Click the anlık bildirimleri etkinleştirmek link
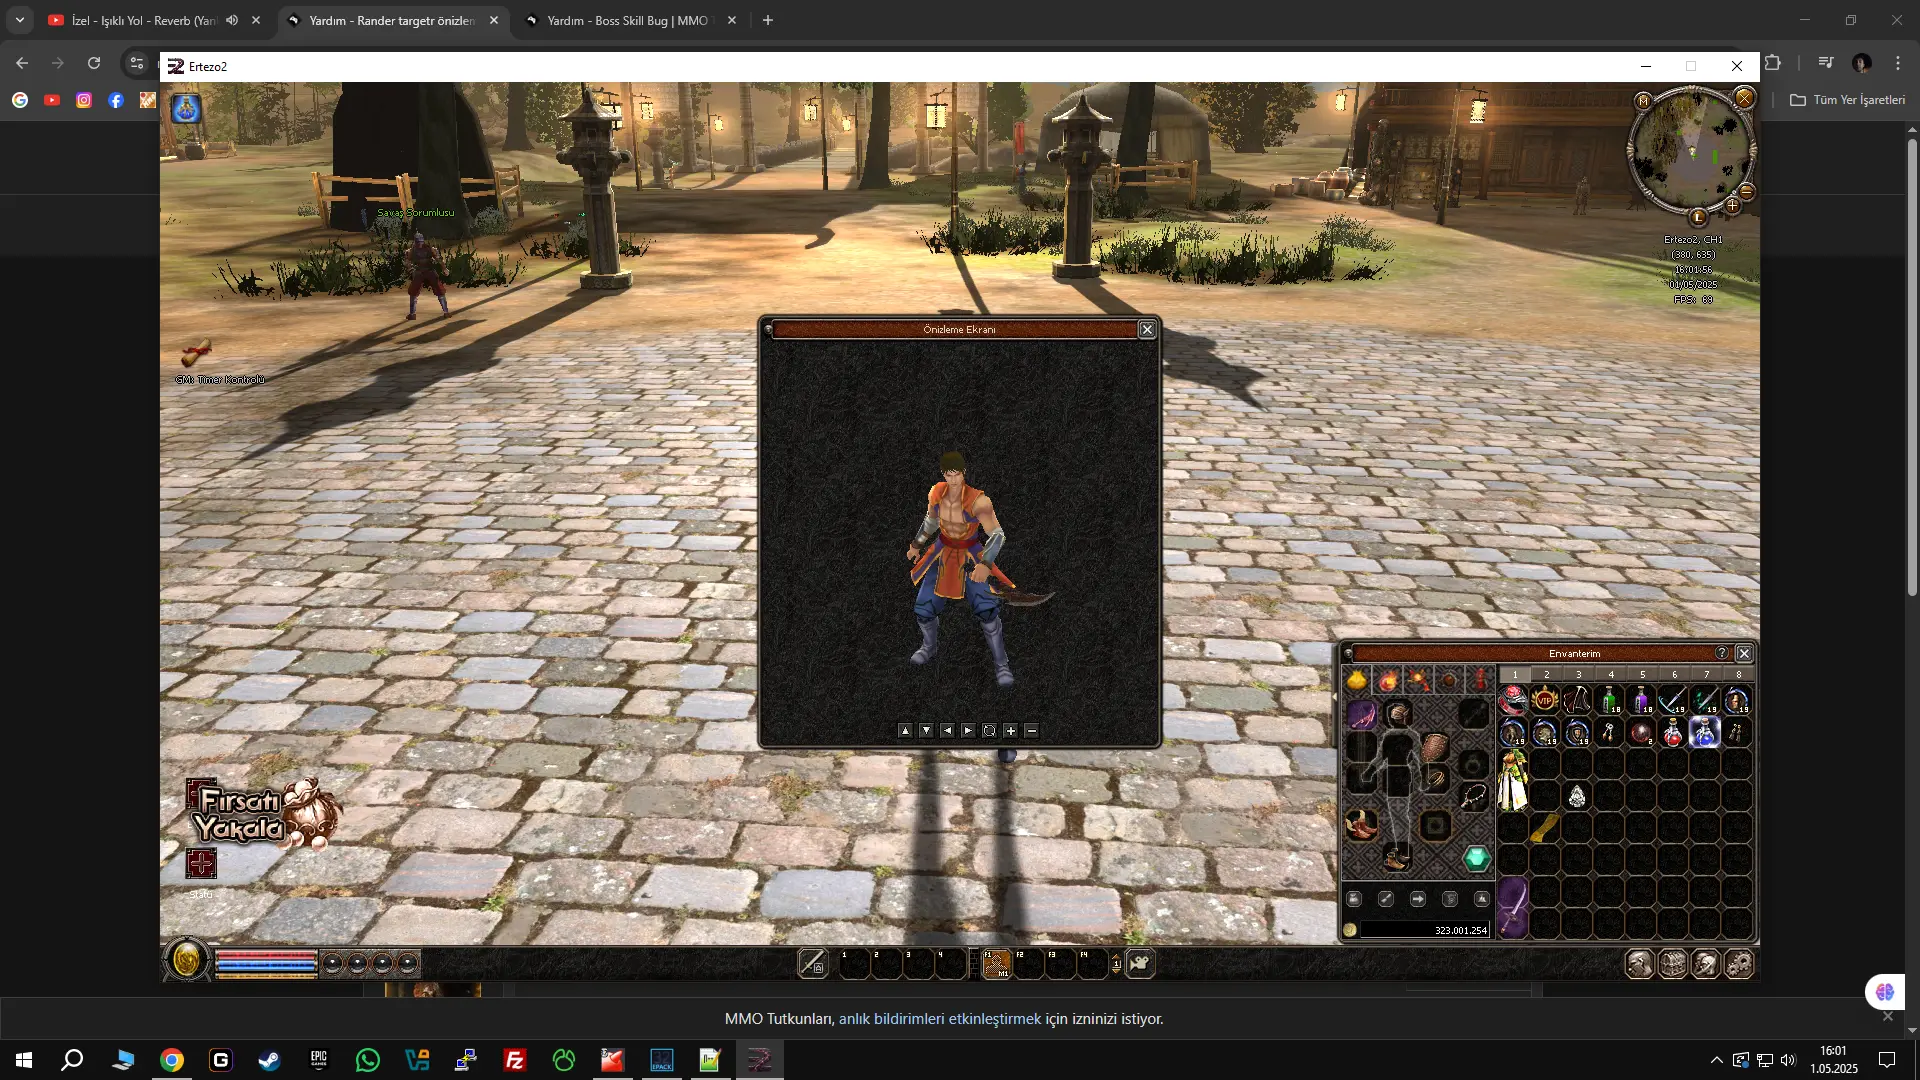 pos(939,1019)
